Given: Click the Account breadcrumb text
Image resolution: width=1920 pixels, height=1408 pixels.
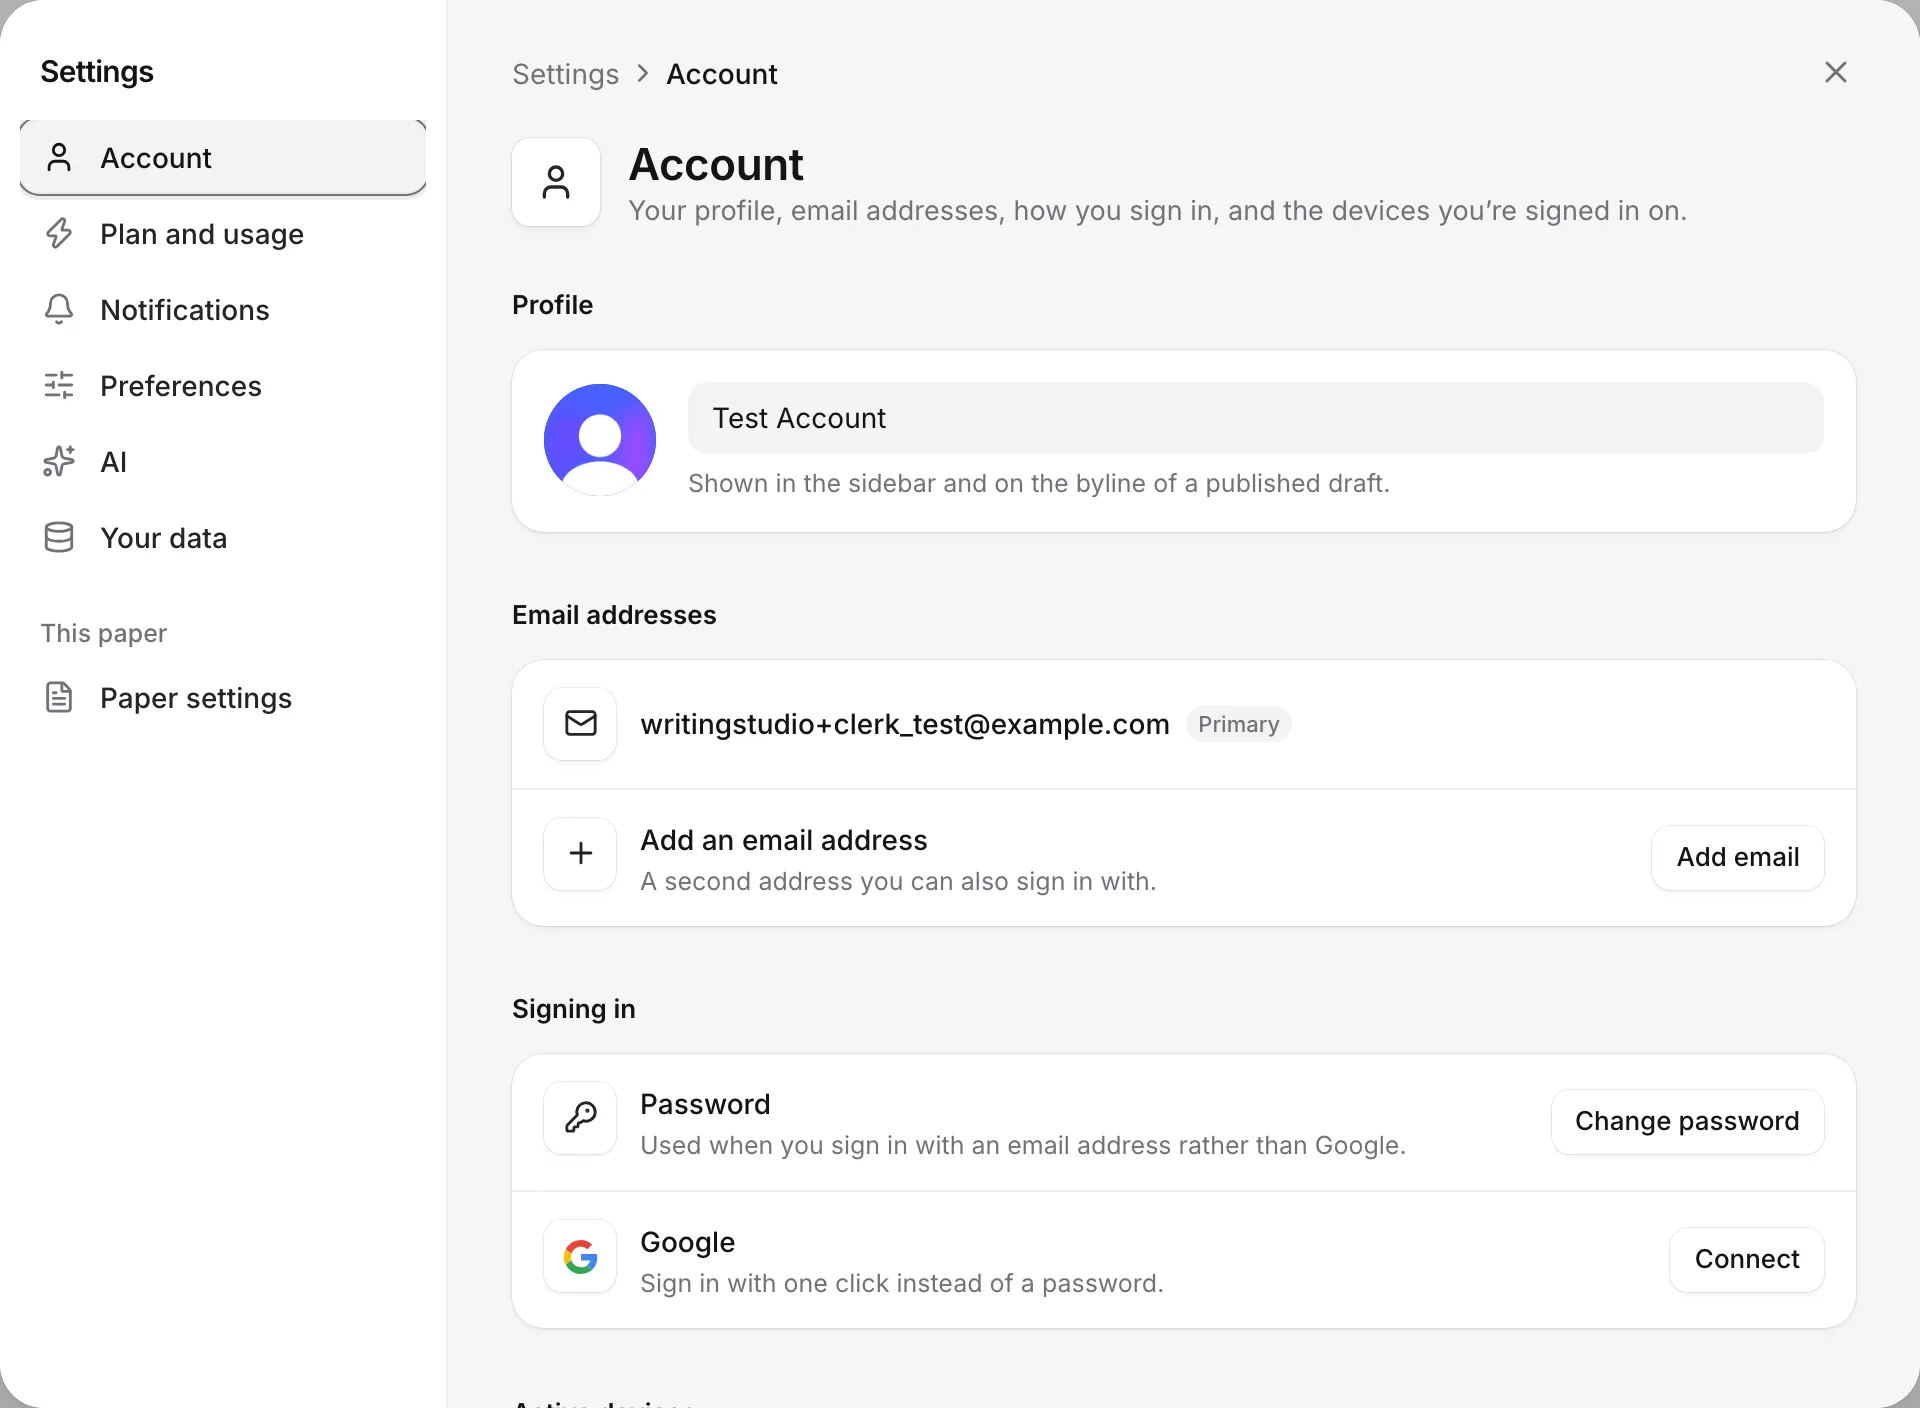Looking at the screenshot, I should (x=722, y=74).
